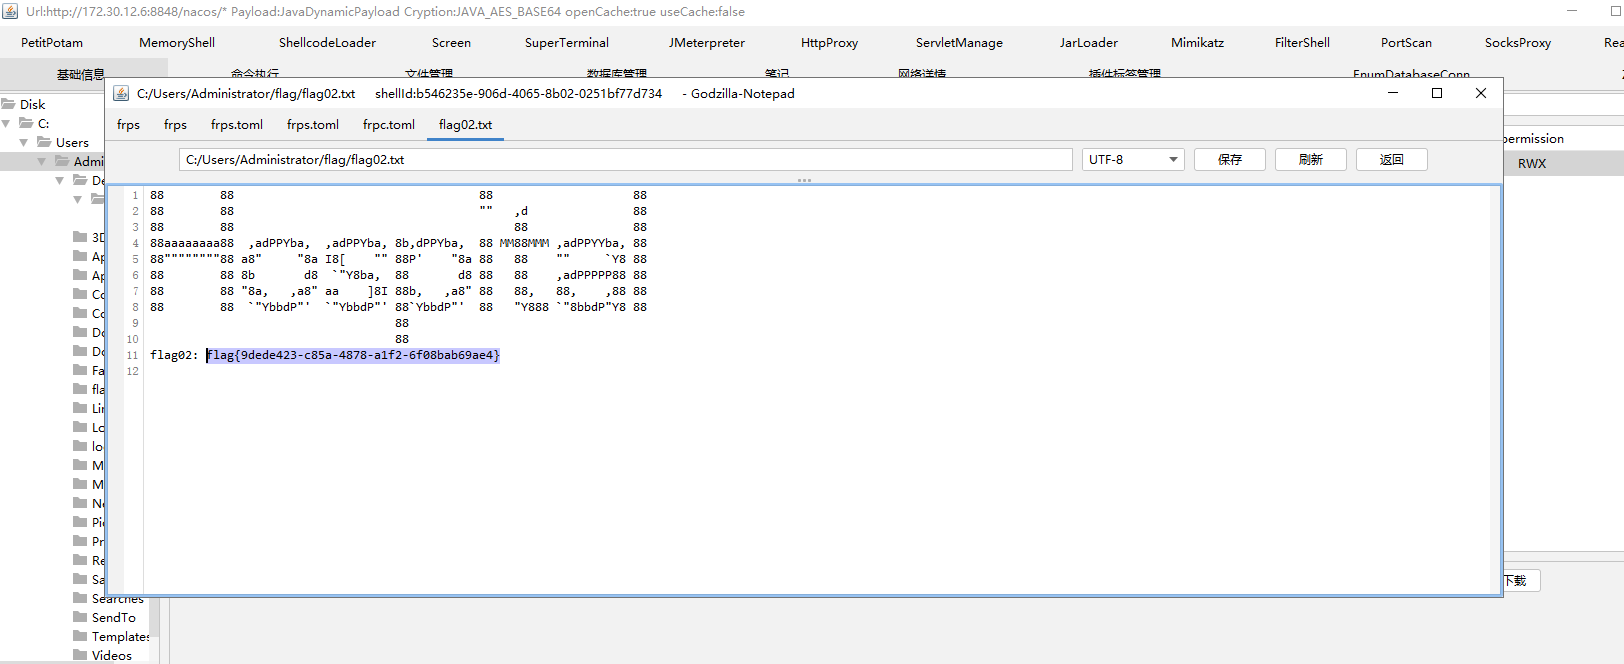
Task: Click line number 1 in the gutter
Action: (x=135, y=195)
